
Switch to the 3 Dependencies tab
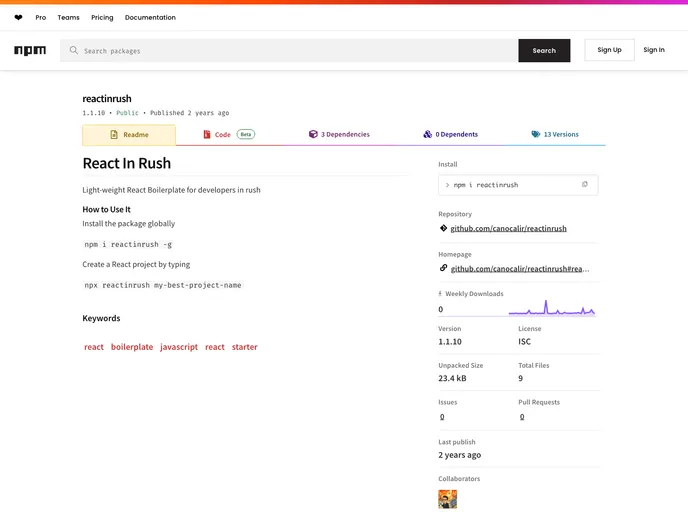pos(339,134)
